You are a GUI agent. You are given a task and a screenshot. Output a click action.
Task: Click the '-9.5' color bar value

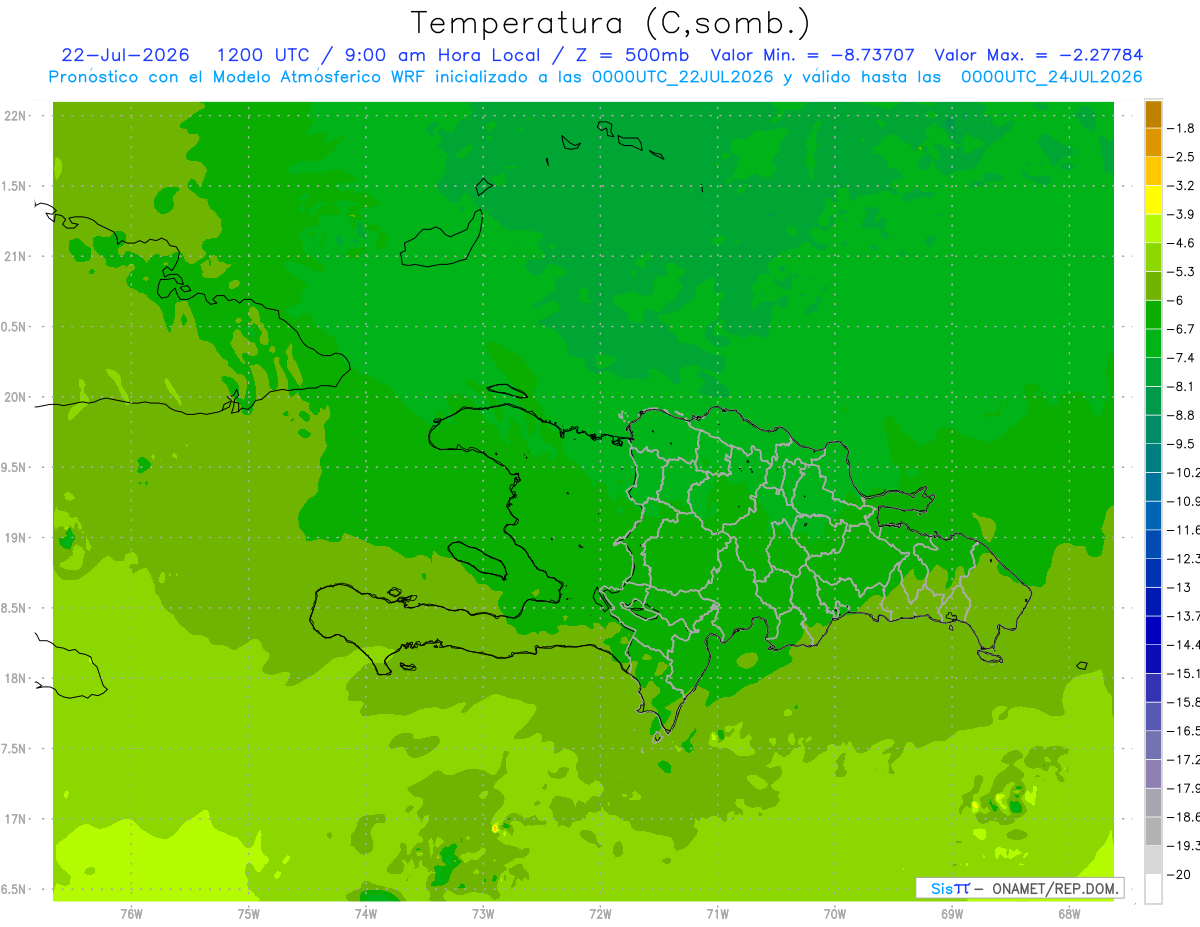click(1181, 444)
